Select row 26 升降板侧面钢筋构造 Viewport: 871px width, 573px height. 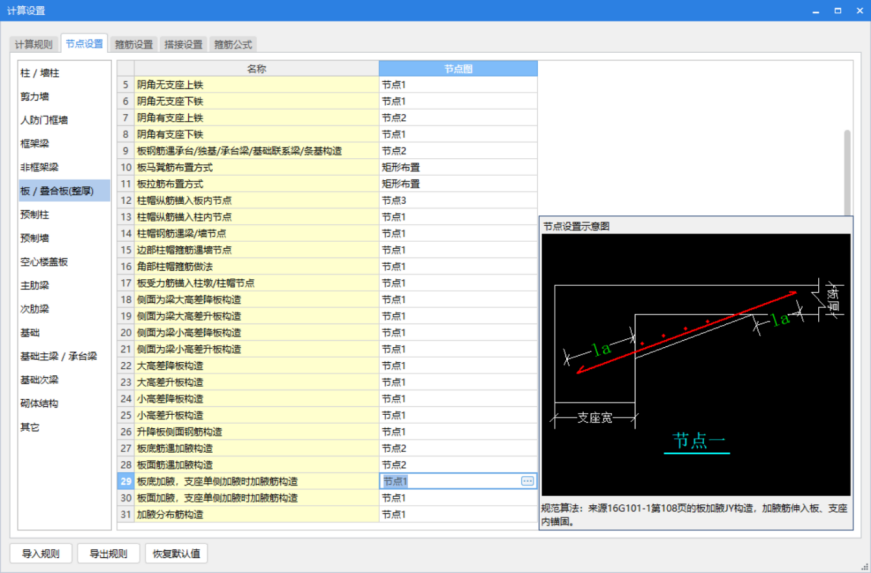pyautogui.click(x=257, y=431)
